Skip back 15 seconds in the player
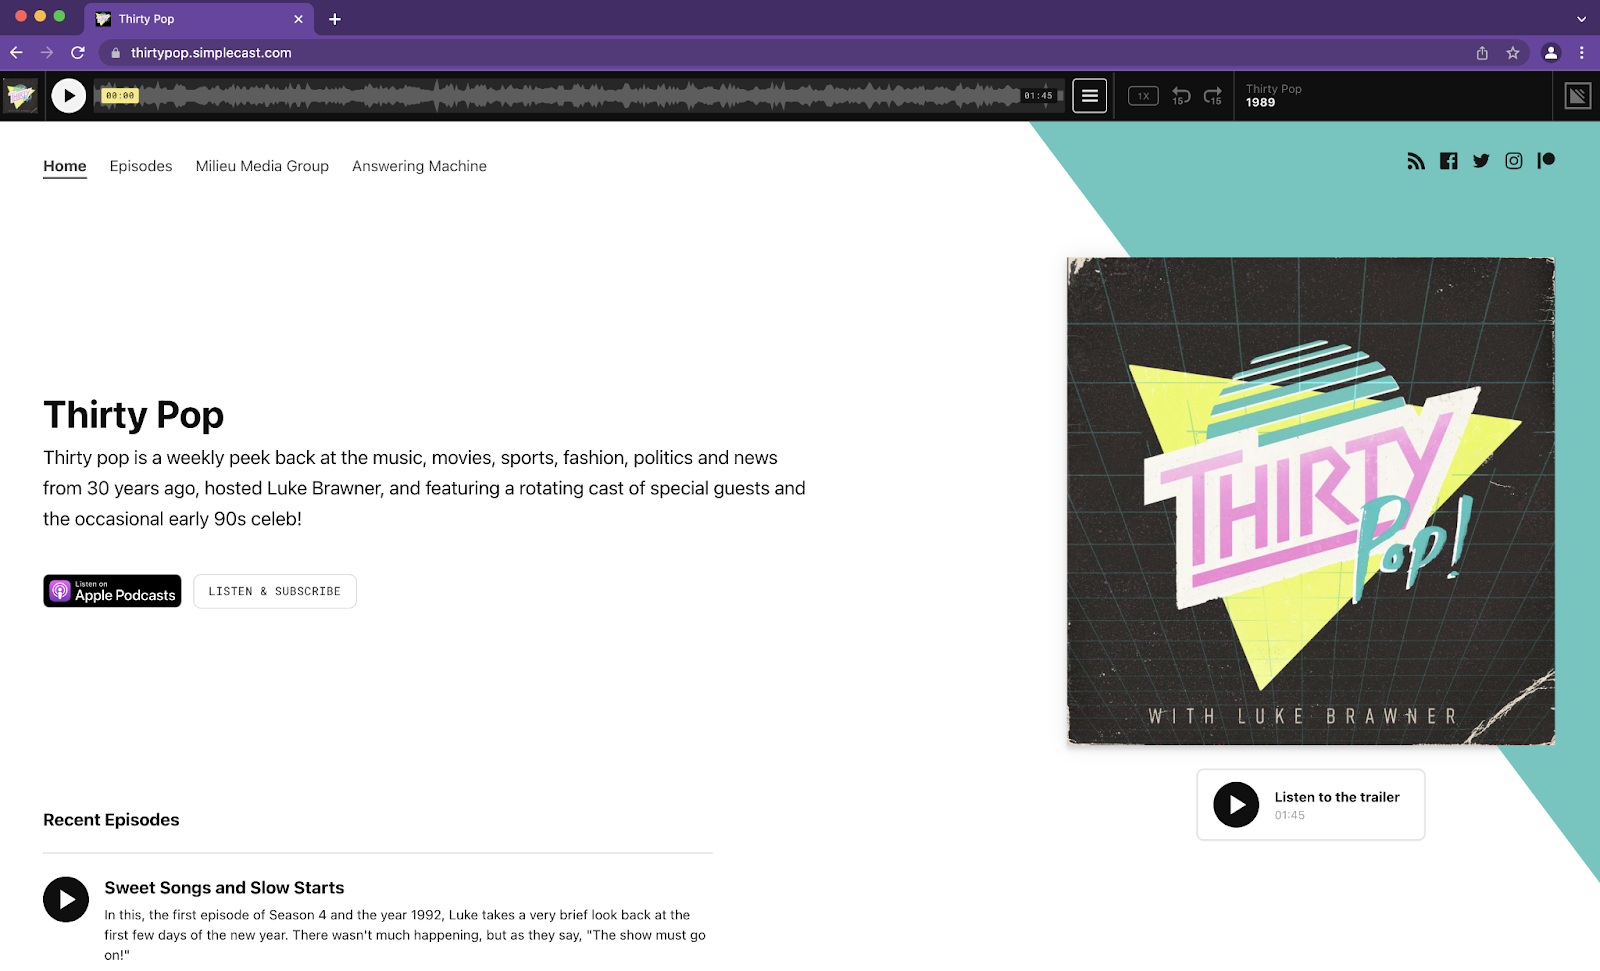This screenshot has height=971, width=1600. click(1181, 95)
